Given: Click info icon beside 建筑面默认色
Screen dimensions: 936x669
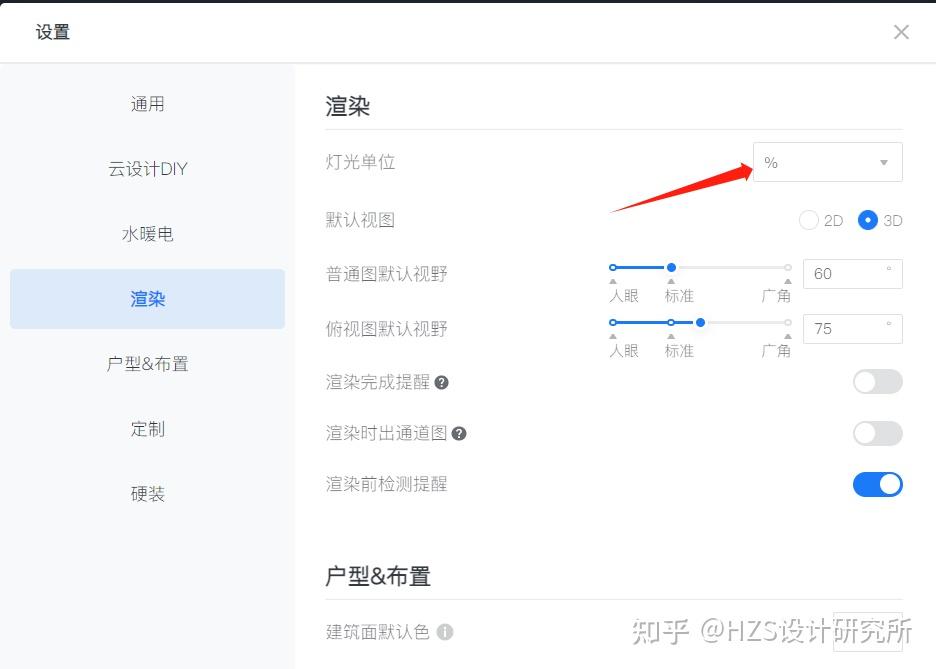Looking at the screenshot, I should coord(445,631).
